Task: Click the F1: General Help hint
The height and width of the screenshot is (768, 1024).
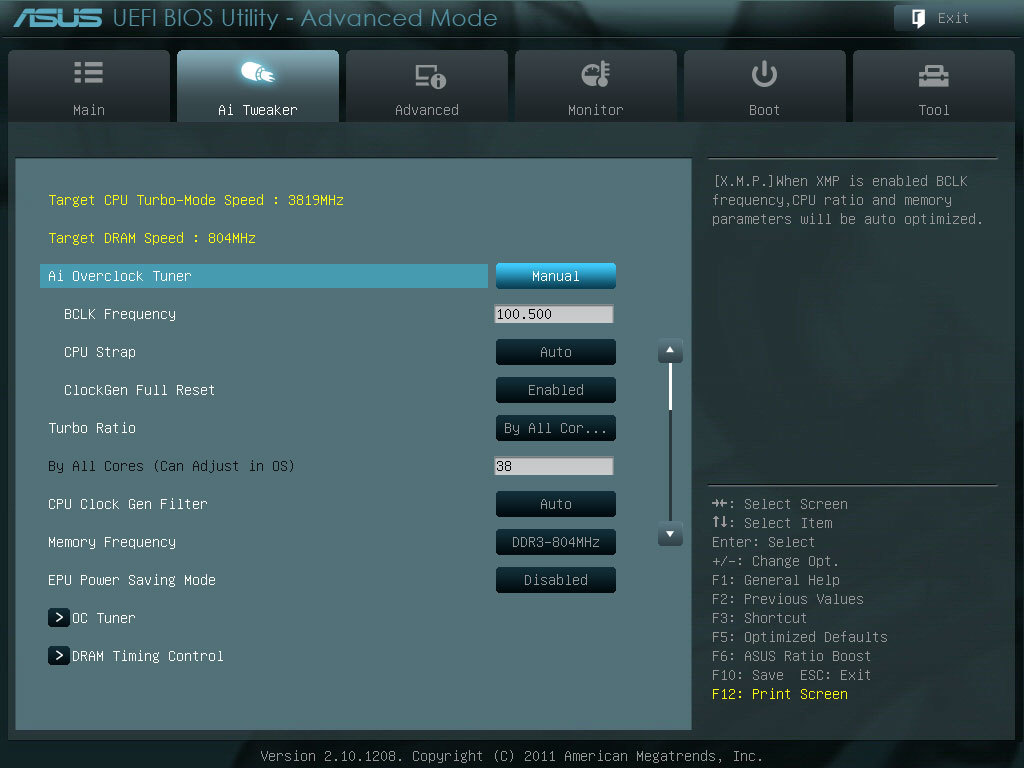Action: pos(776,580)
